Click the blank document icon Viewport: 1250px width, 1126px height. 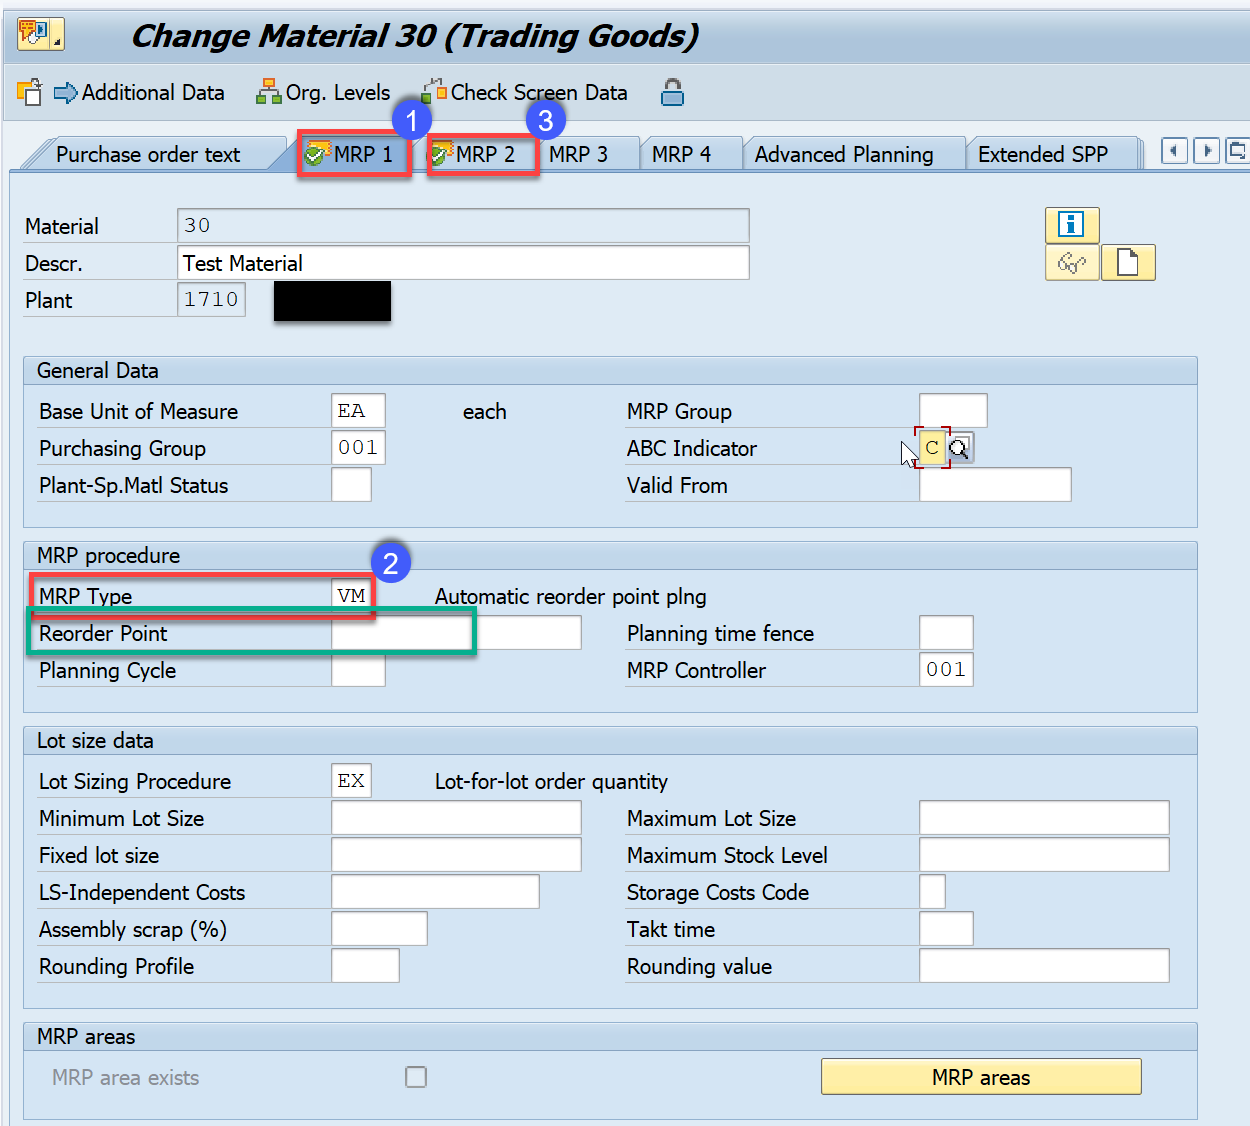tap(1128, 263)
